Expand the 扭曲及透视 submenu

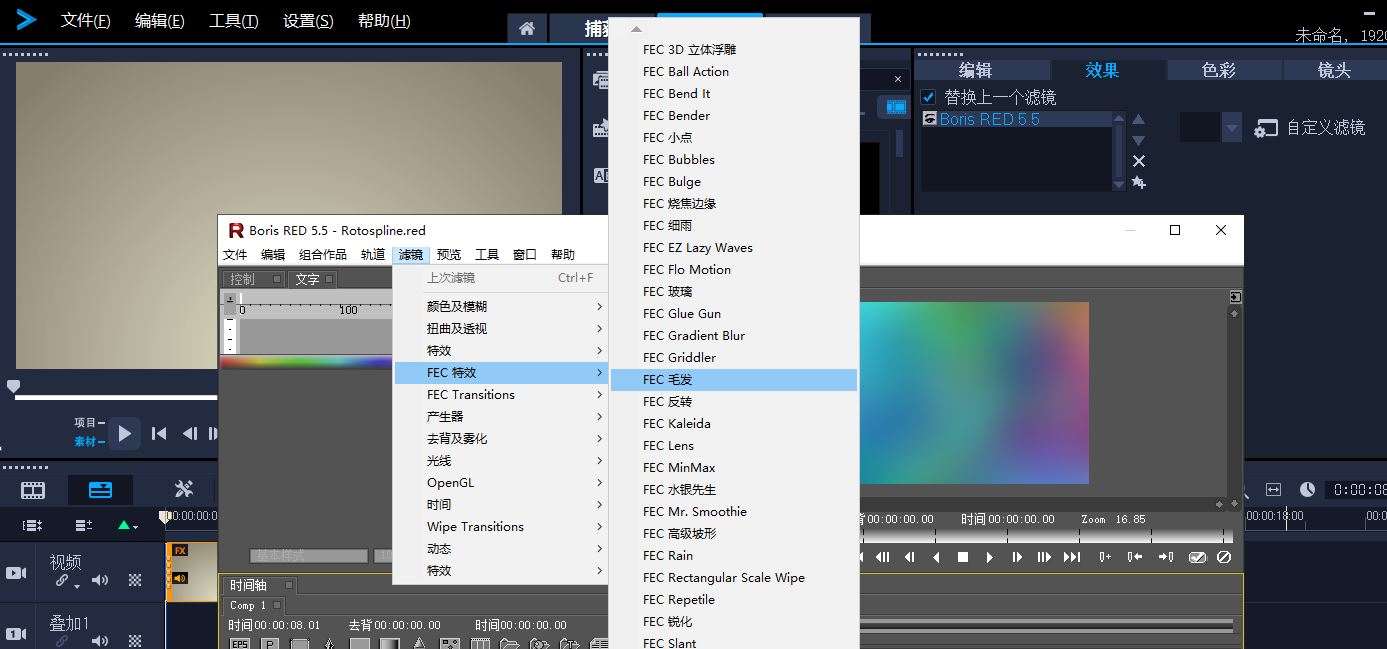501,328
